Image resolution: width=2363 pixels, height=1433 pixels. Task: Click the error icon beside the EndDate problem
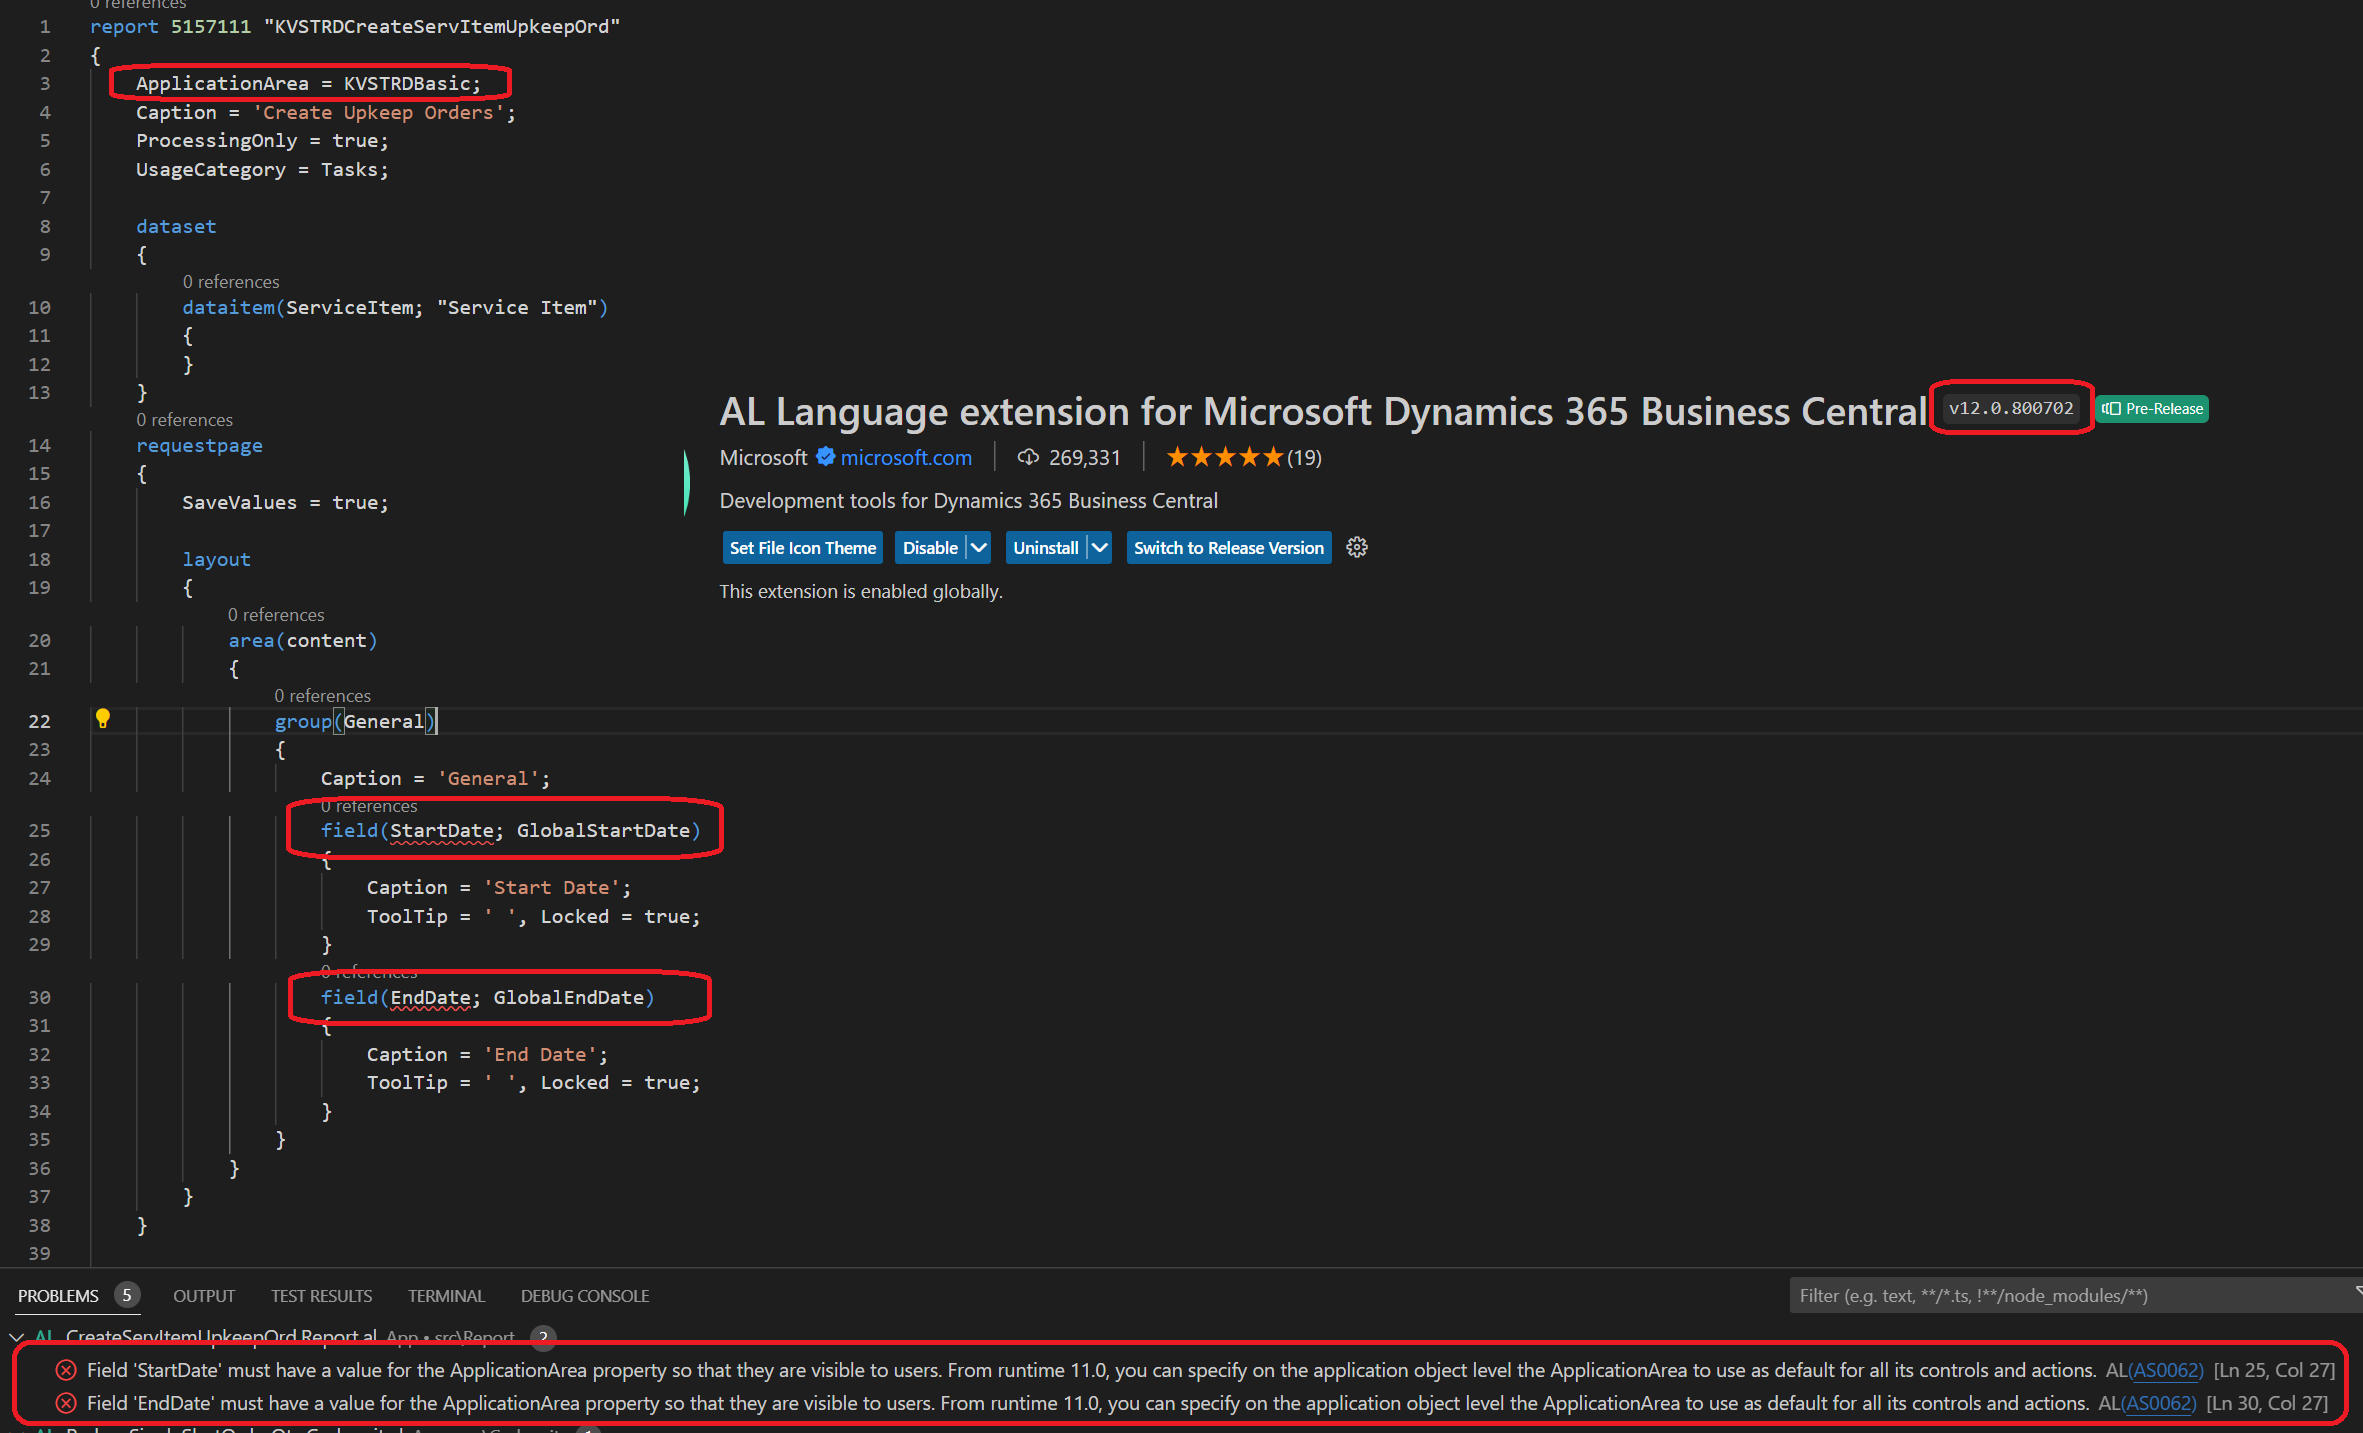click(x=66, y=1403)
